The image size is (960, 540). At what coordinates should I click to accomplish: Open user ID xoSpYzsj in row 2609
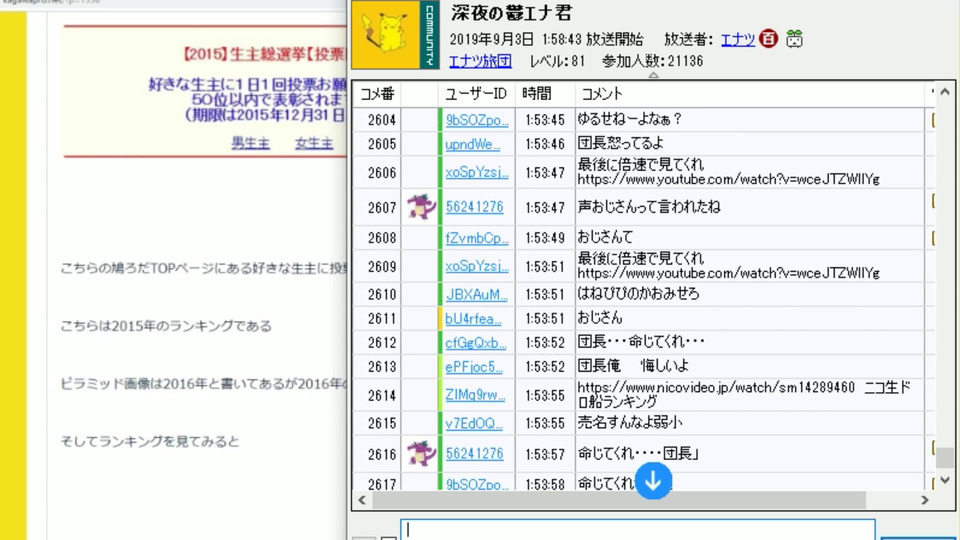coord(477,266)
